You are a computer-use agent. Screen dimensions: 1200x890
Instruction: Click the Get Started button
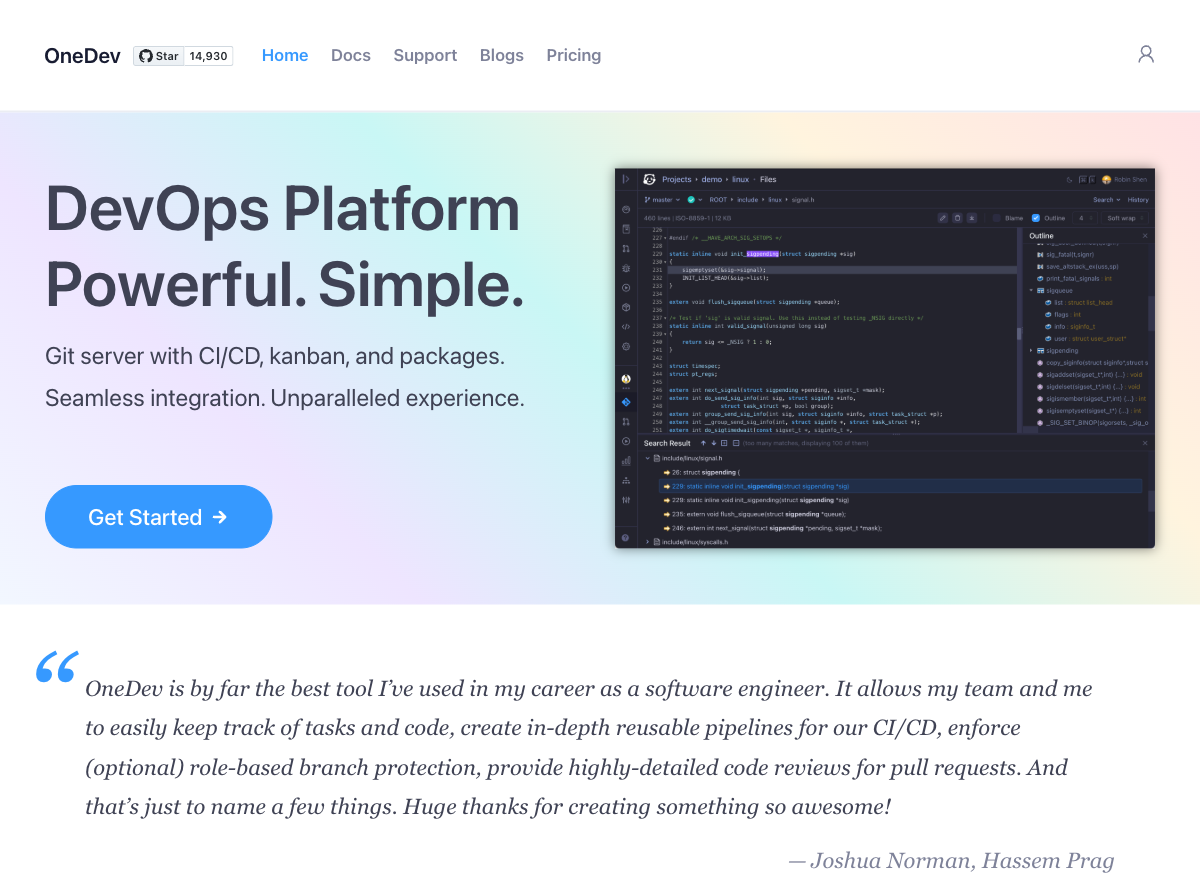tap(159, 517)
